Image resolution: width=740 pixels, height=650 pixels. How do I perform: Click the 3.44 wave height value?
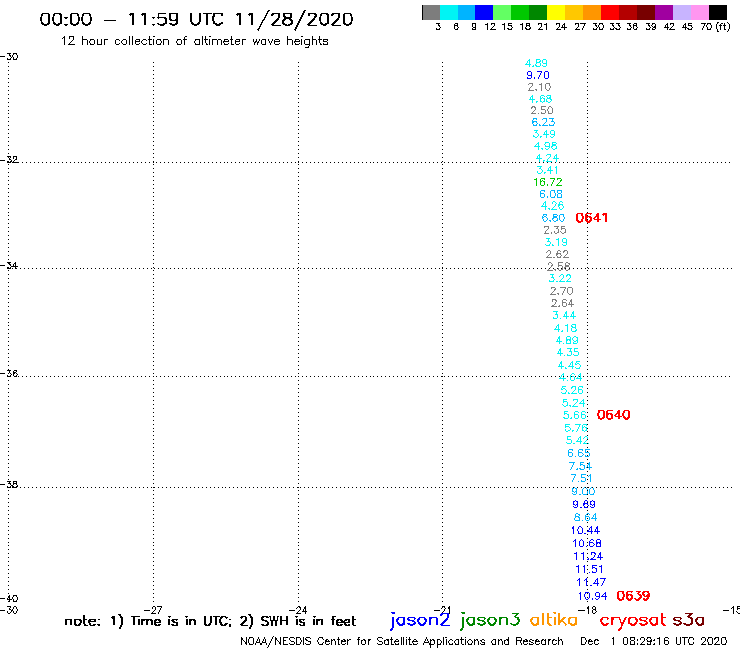564,315
